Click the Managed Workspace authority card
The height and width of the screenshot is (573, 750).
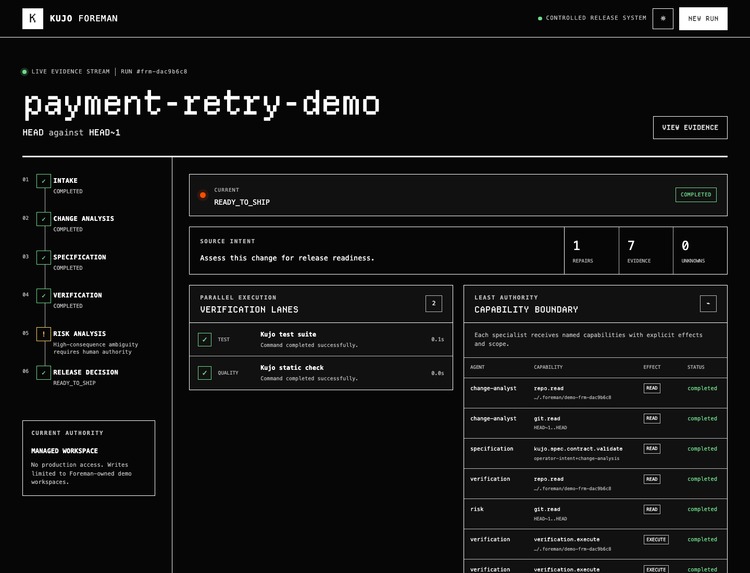[88, 458]
